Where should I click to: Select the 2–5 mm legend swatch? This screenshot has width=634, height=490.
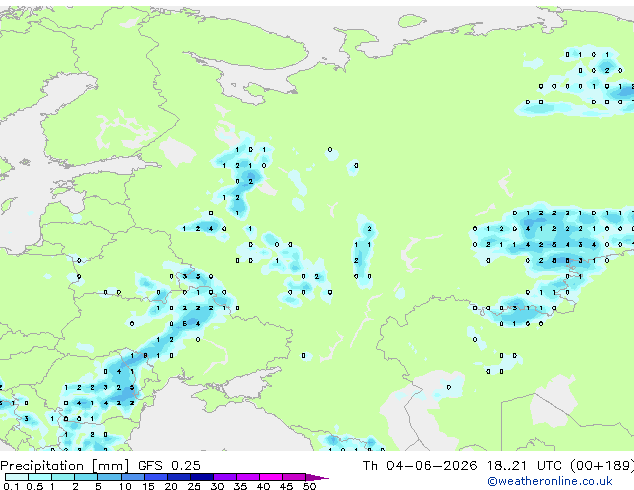pyautogui.click(x=86, y=477)
